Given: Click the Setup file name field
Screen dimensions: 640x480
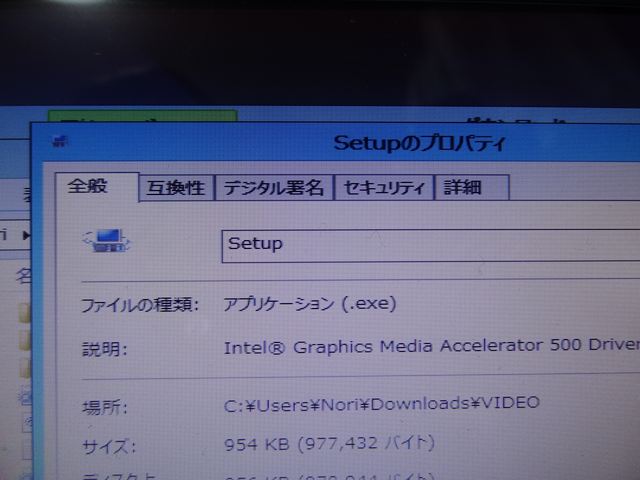Looking at the screenshot, I should [x=431, y=245].
